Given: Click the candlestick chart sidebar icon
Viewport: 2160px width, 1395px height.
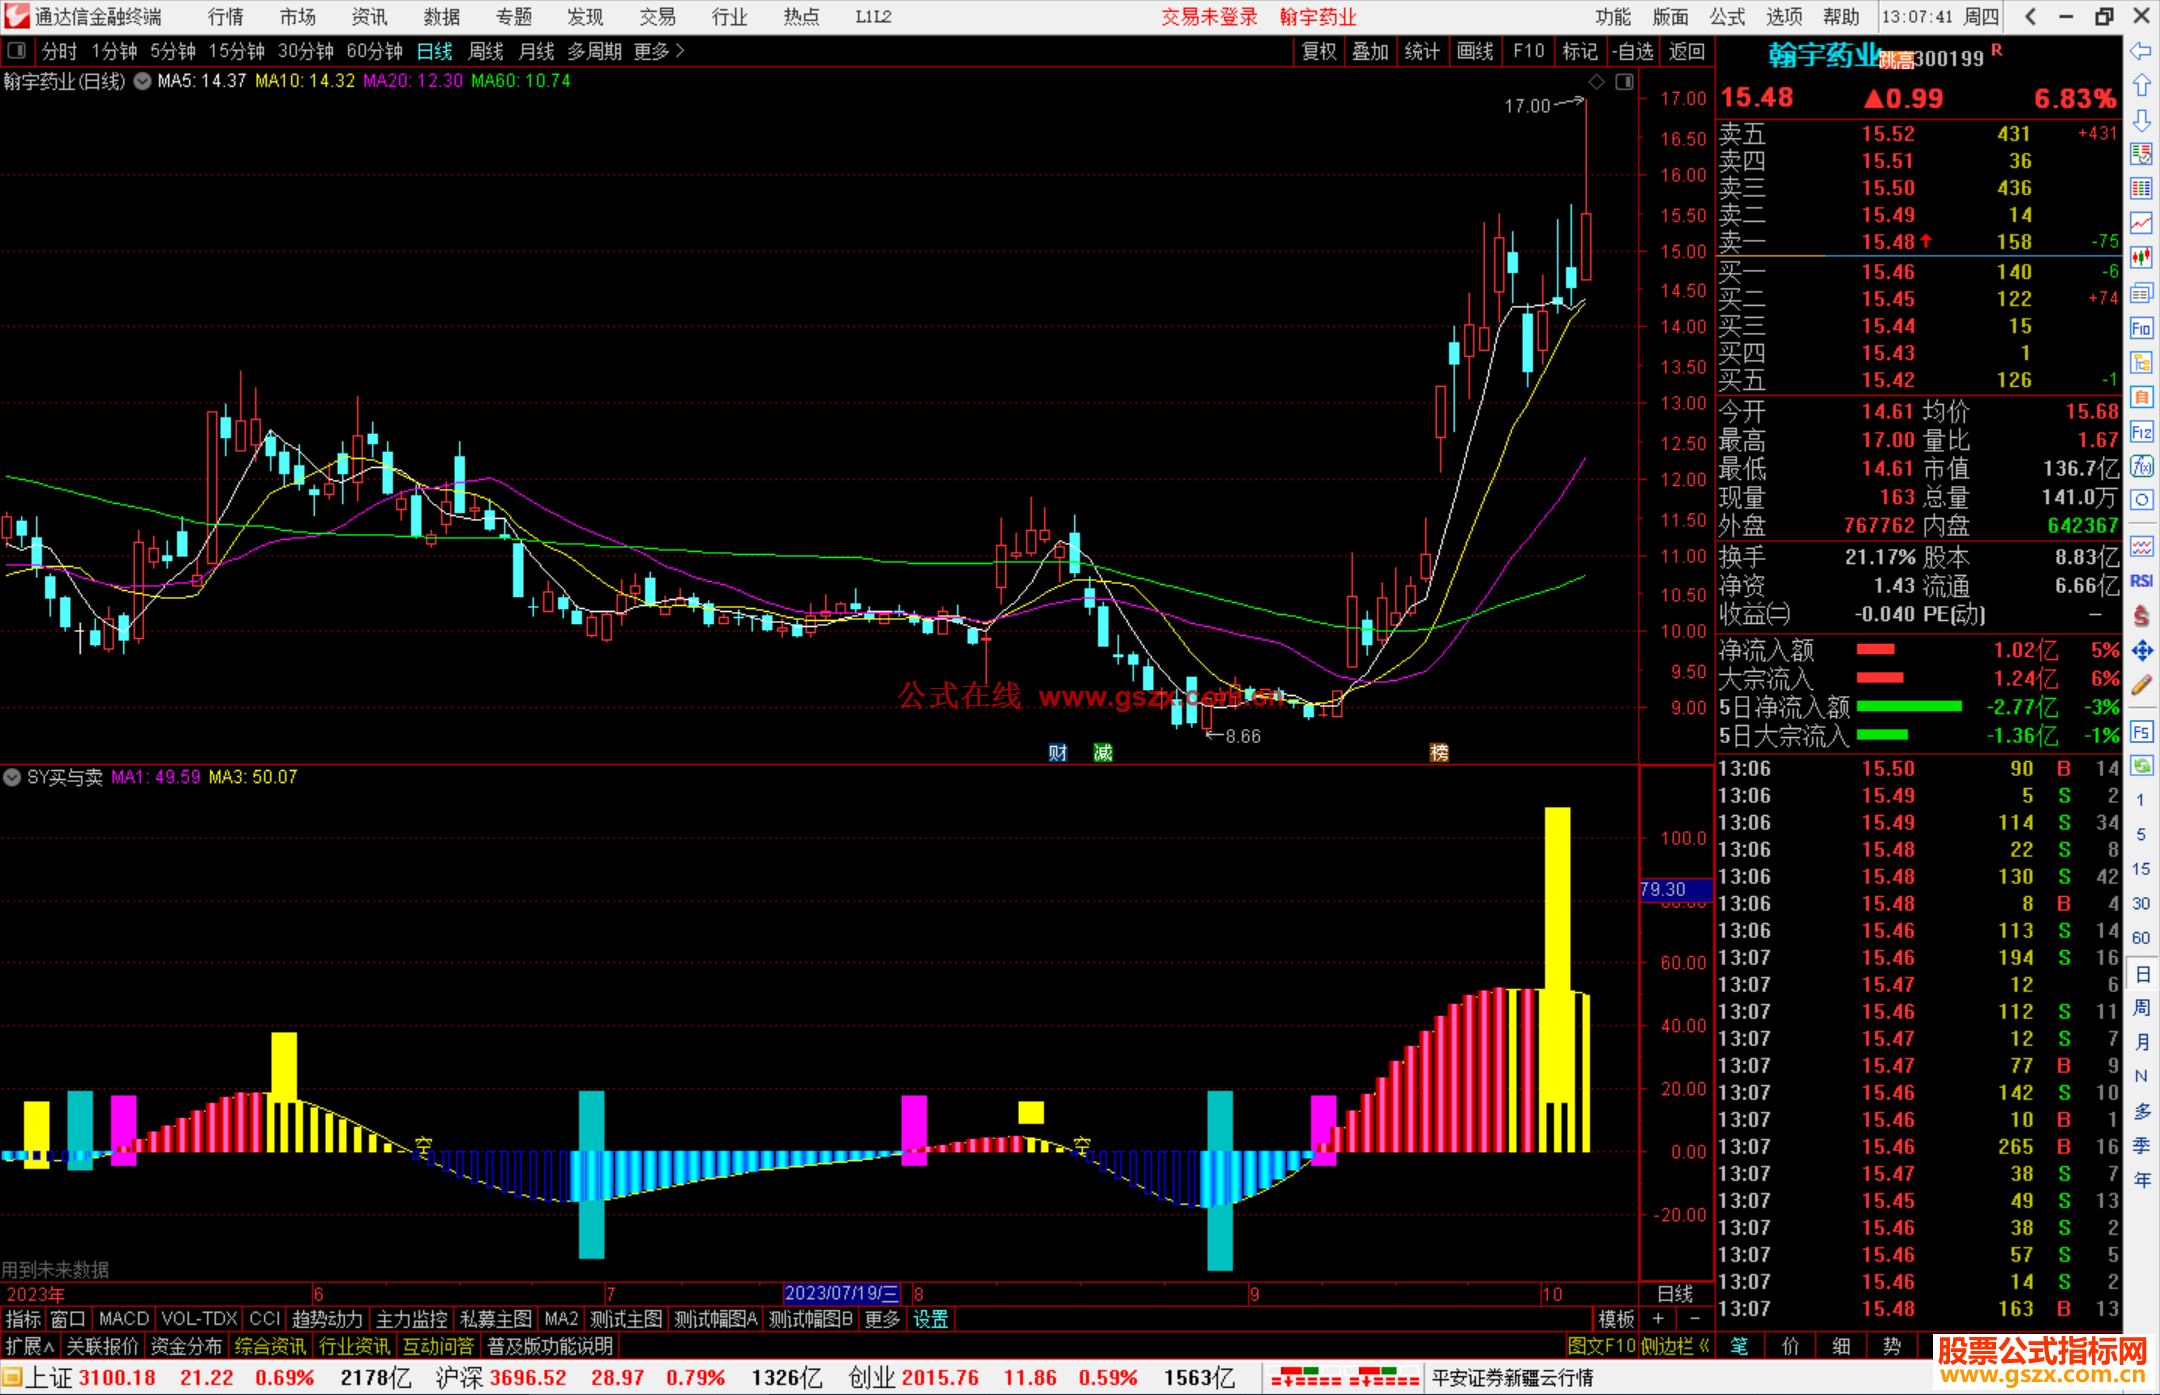Looking at the screenshot, I should pyautogui.click(x=2141, y=257).
